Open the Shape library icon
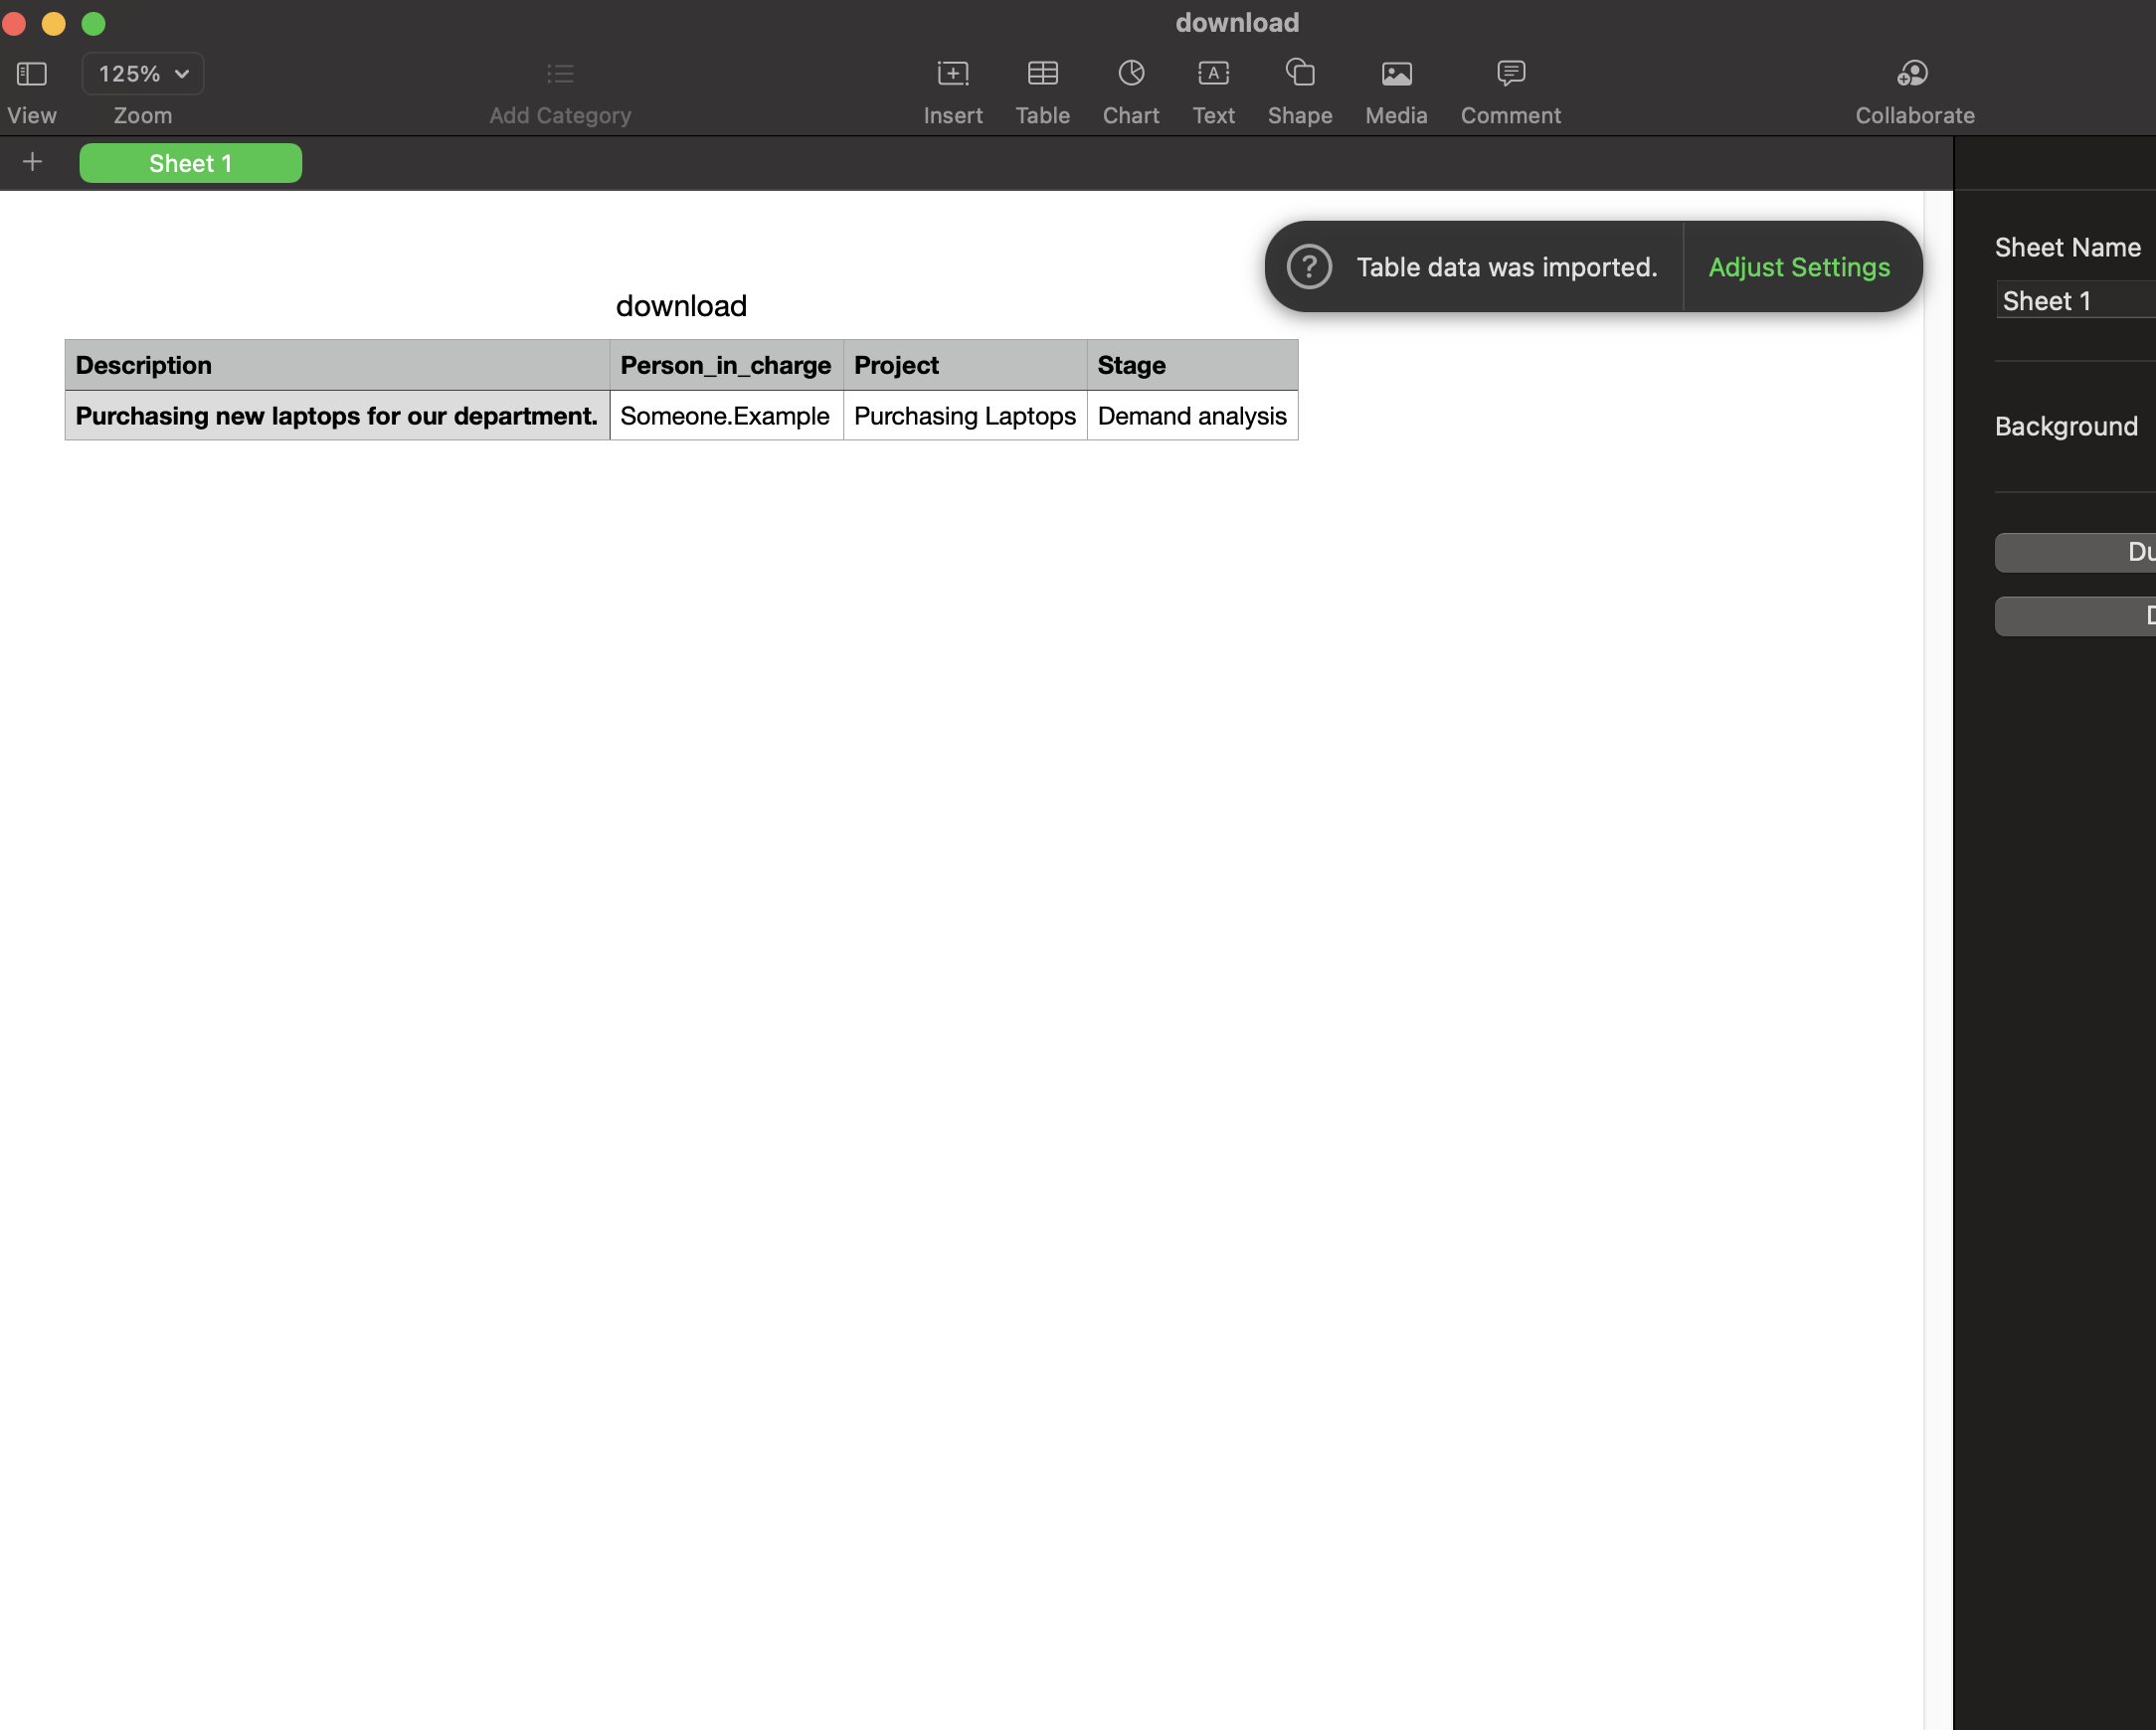The image size is (2156, 1730). (x=1299, y=74)
